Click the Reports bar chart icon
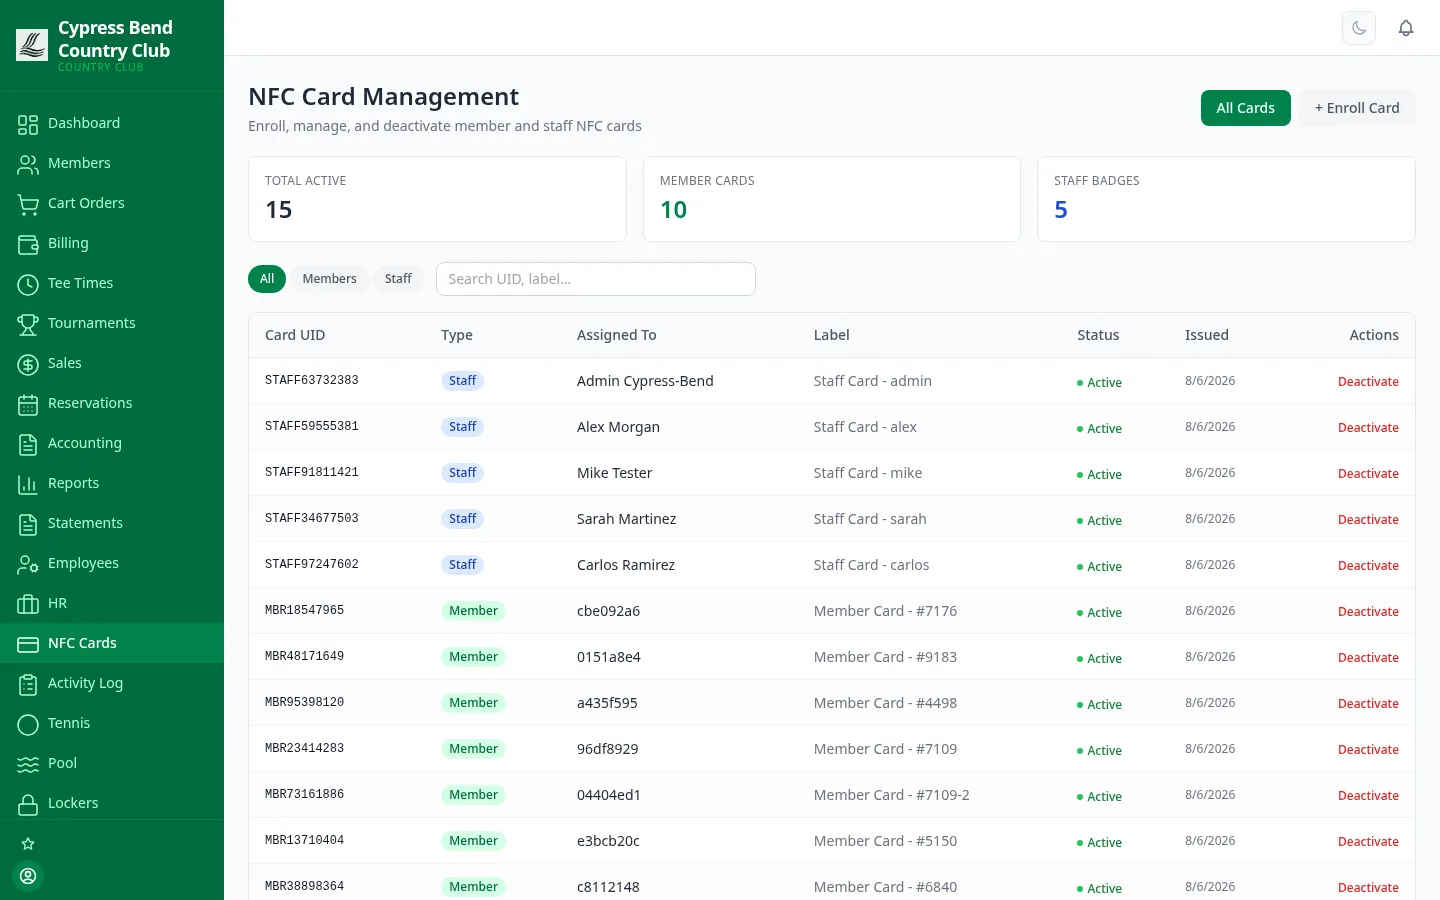Viewport: 1440px width, 900px height. click(28, 484)
